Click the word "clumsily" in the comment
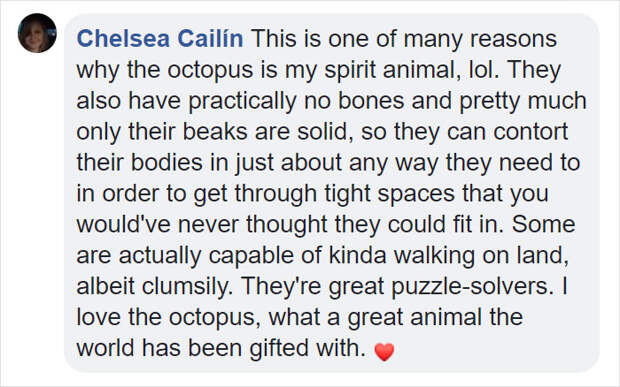The height and width of the screenshot is (387, 620). pos(187,286)
